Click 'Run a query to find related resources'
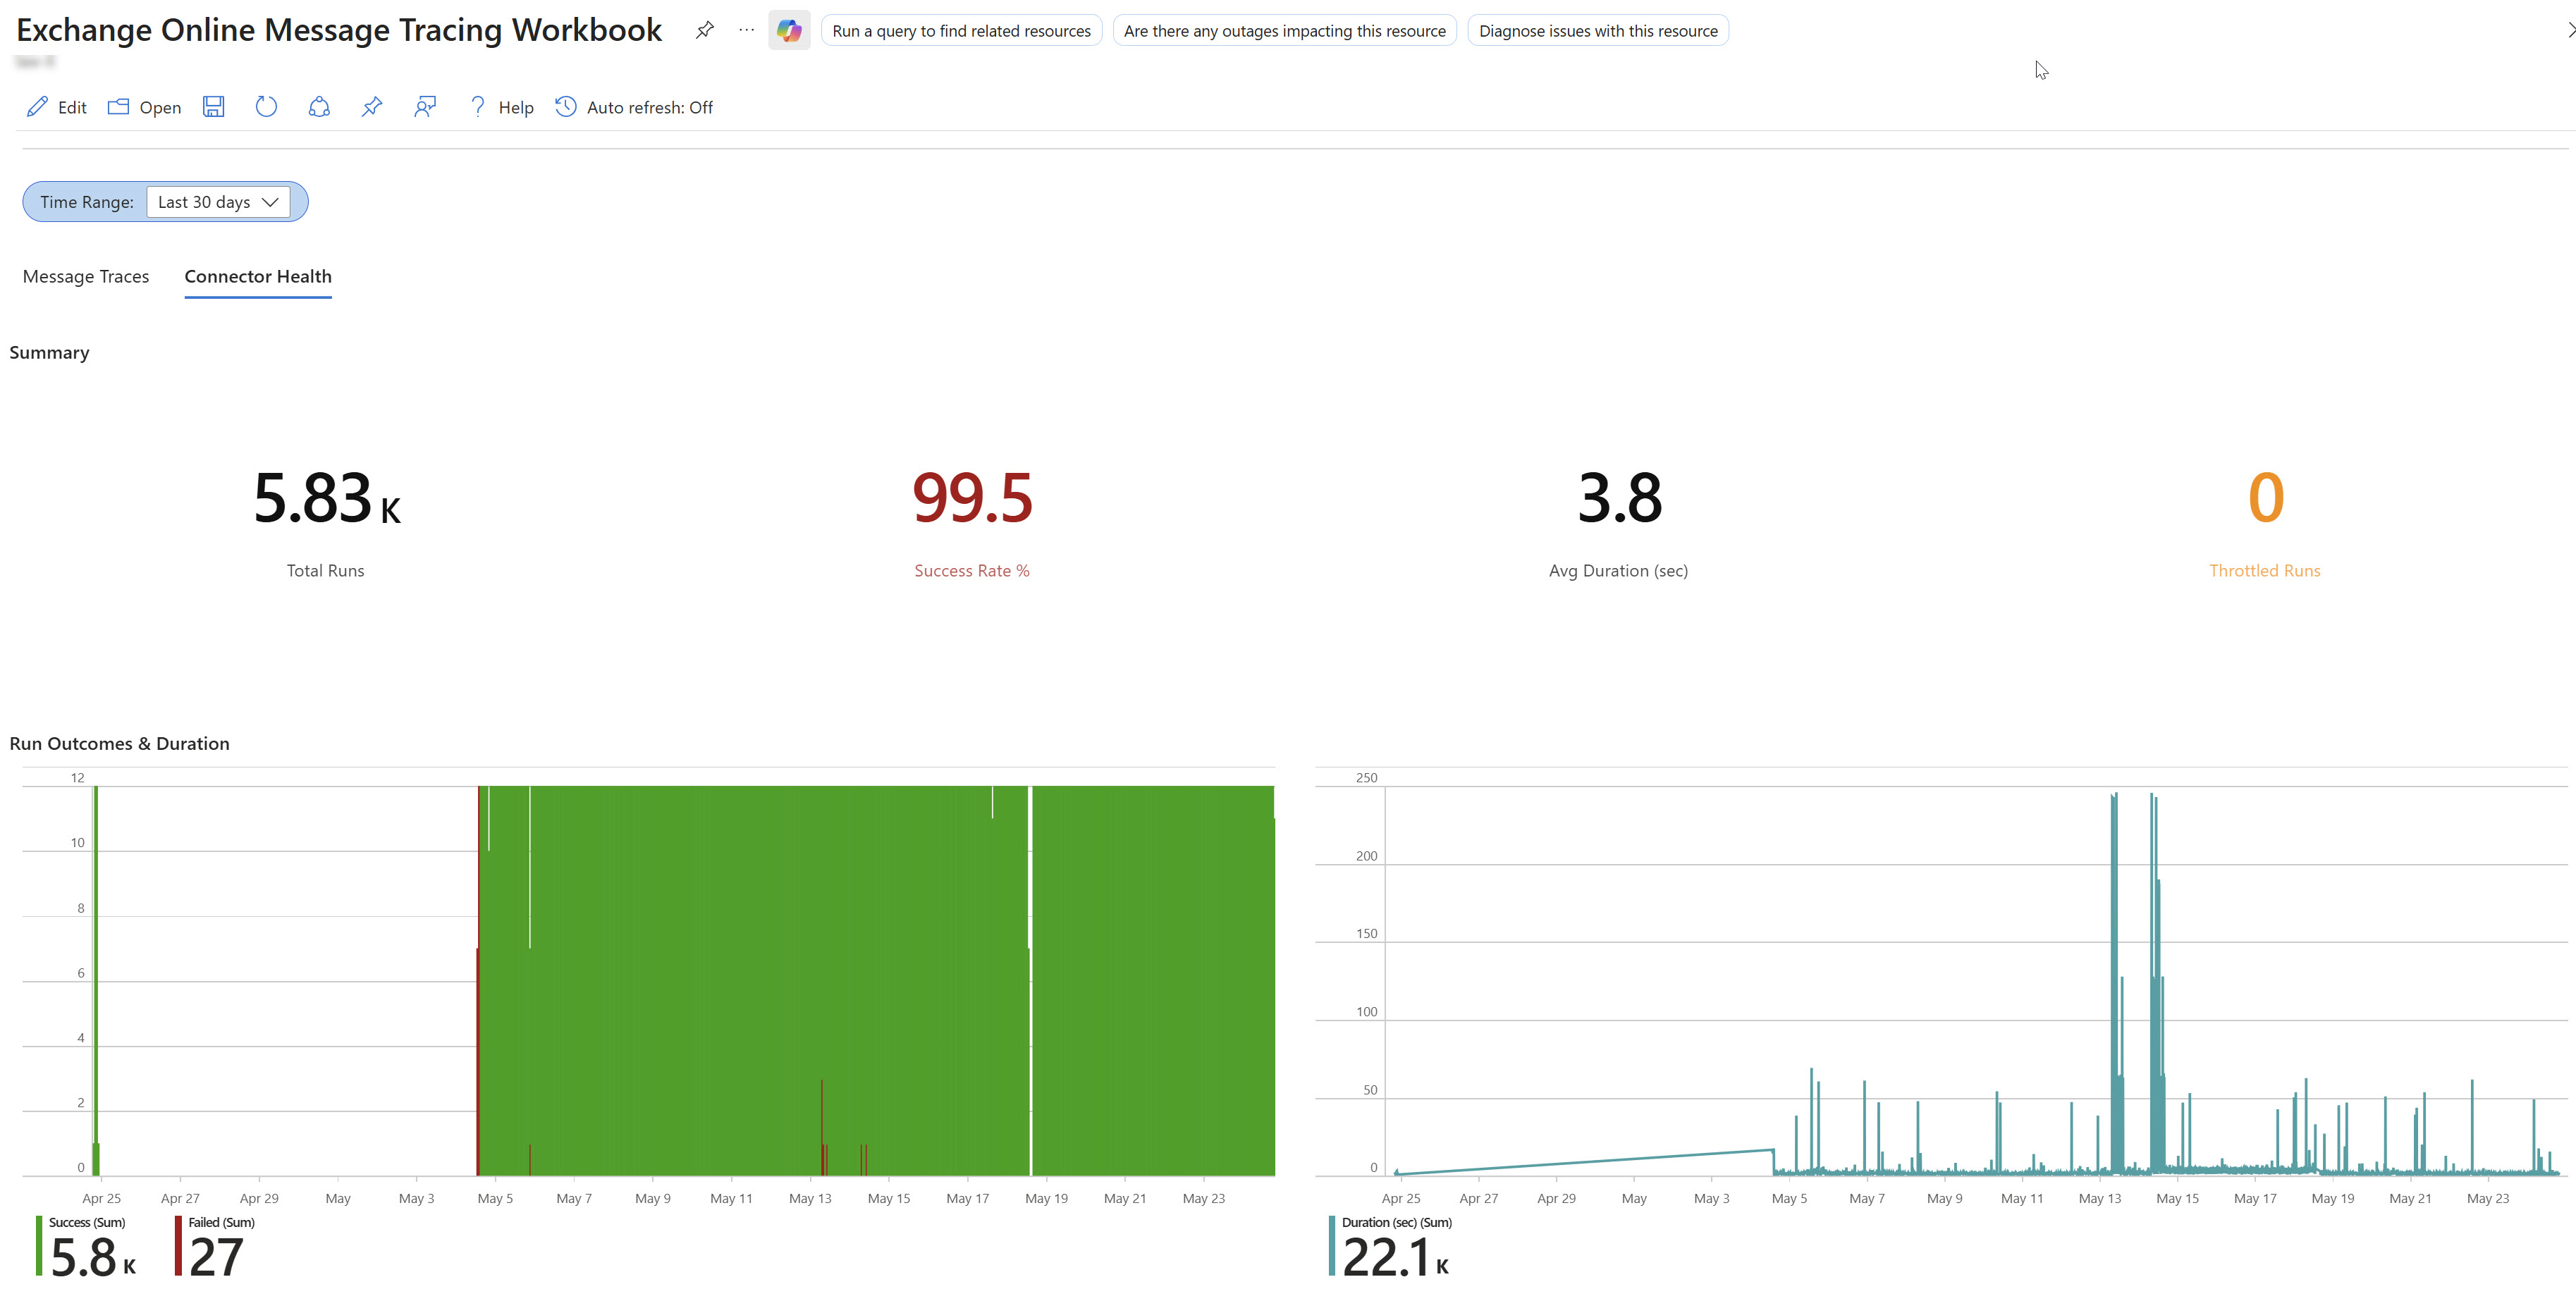Screen dimensions: 2576x1289 [961, 31]
